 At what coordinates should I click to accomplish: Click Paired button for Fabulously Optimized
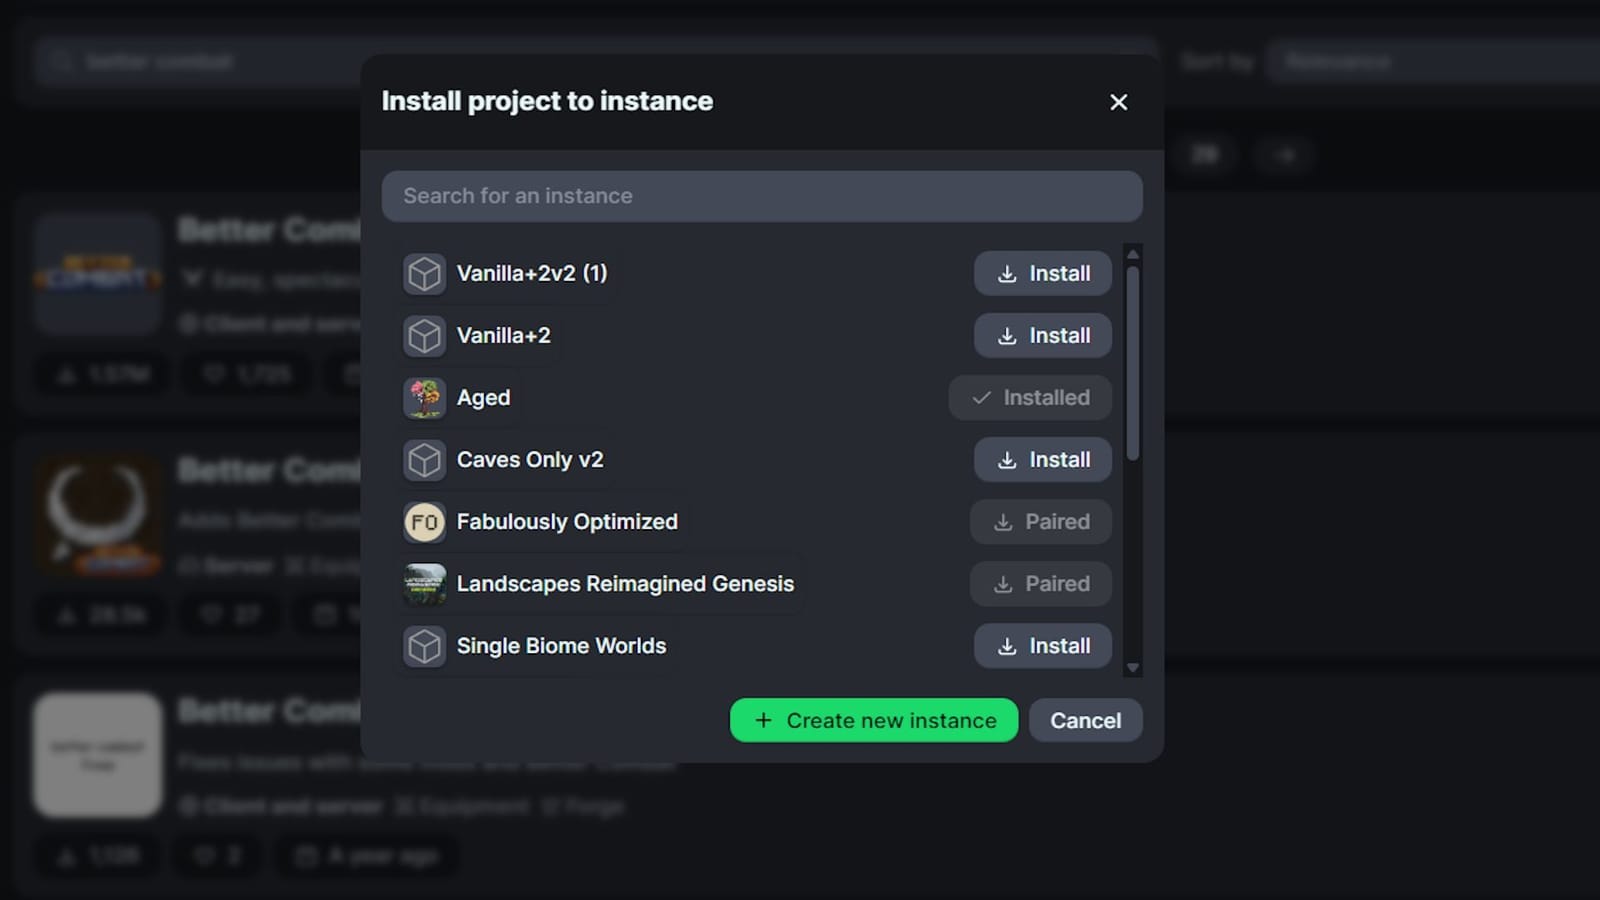coord(1040,522)
